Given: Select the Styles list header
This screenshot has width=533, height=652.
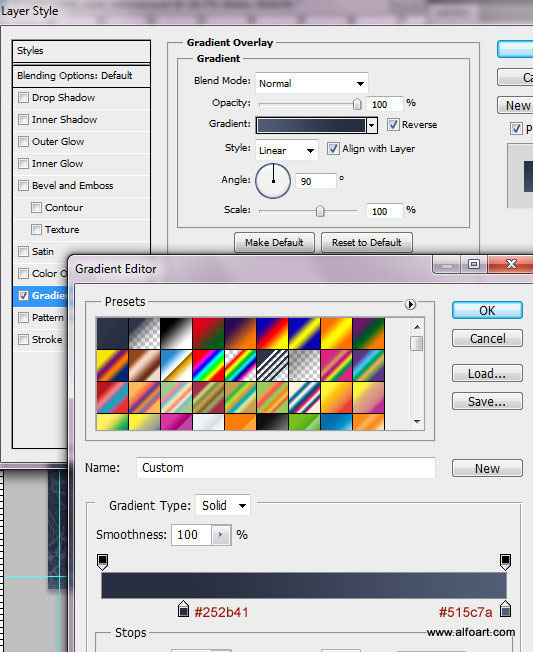Looking at the screenshot, I should point(81,51).
